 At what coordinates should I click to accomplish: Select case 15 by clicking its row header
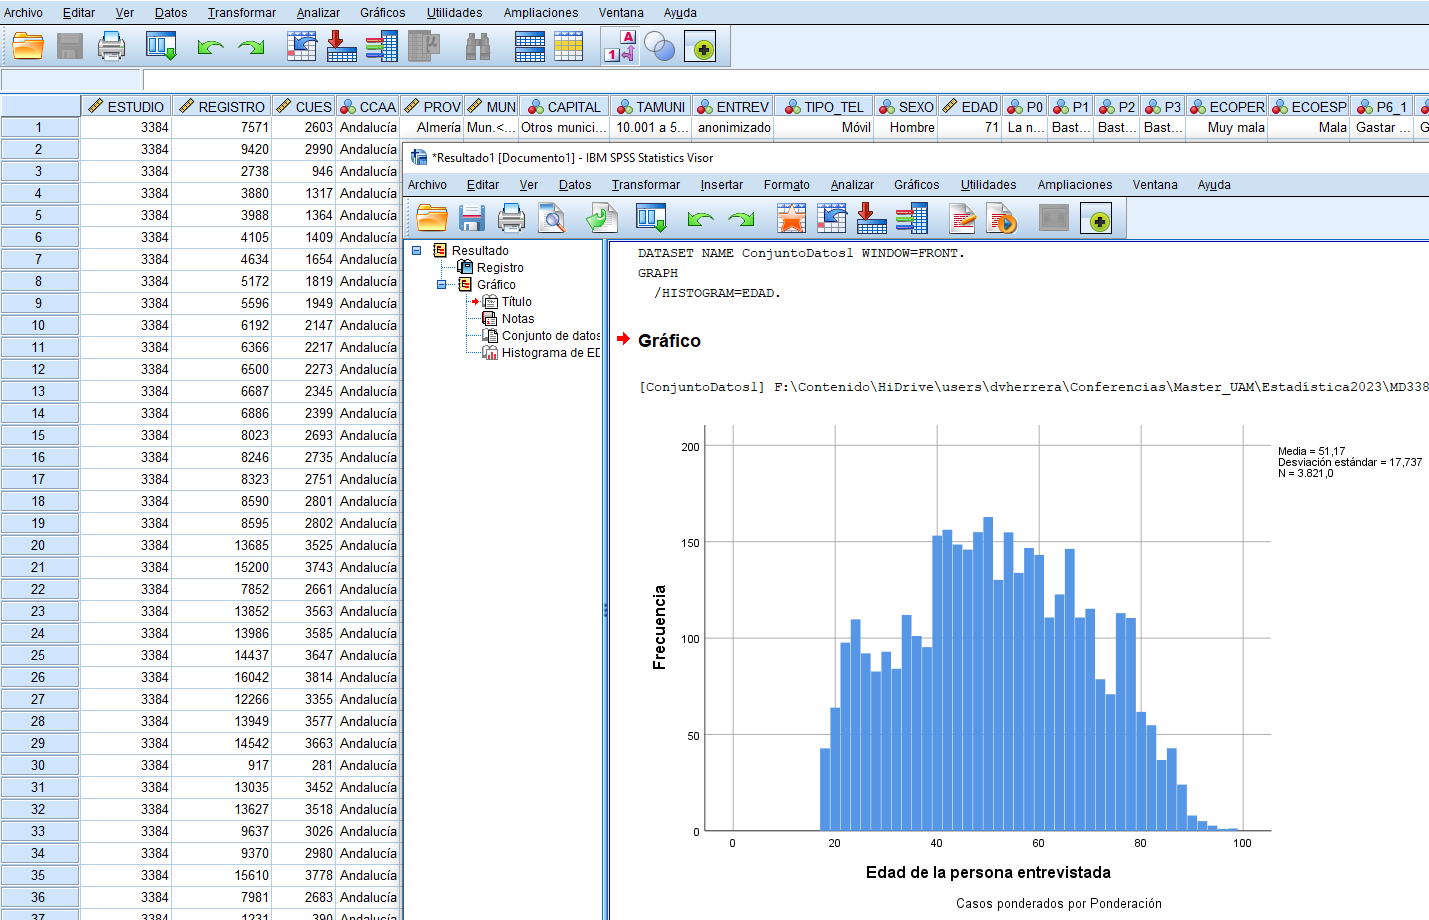coord(40,435)
